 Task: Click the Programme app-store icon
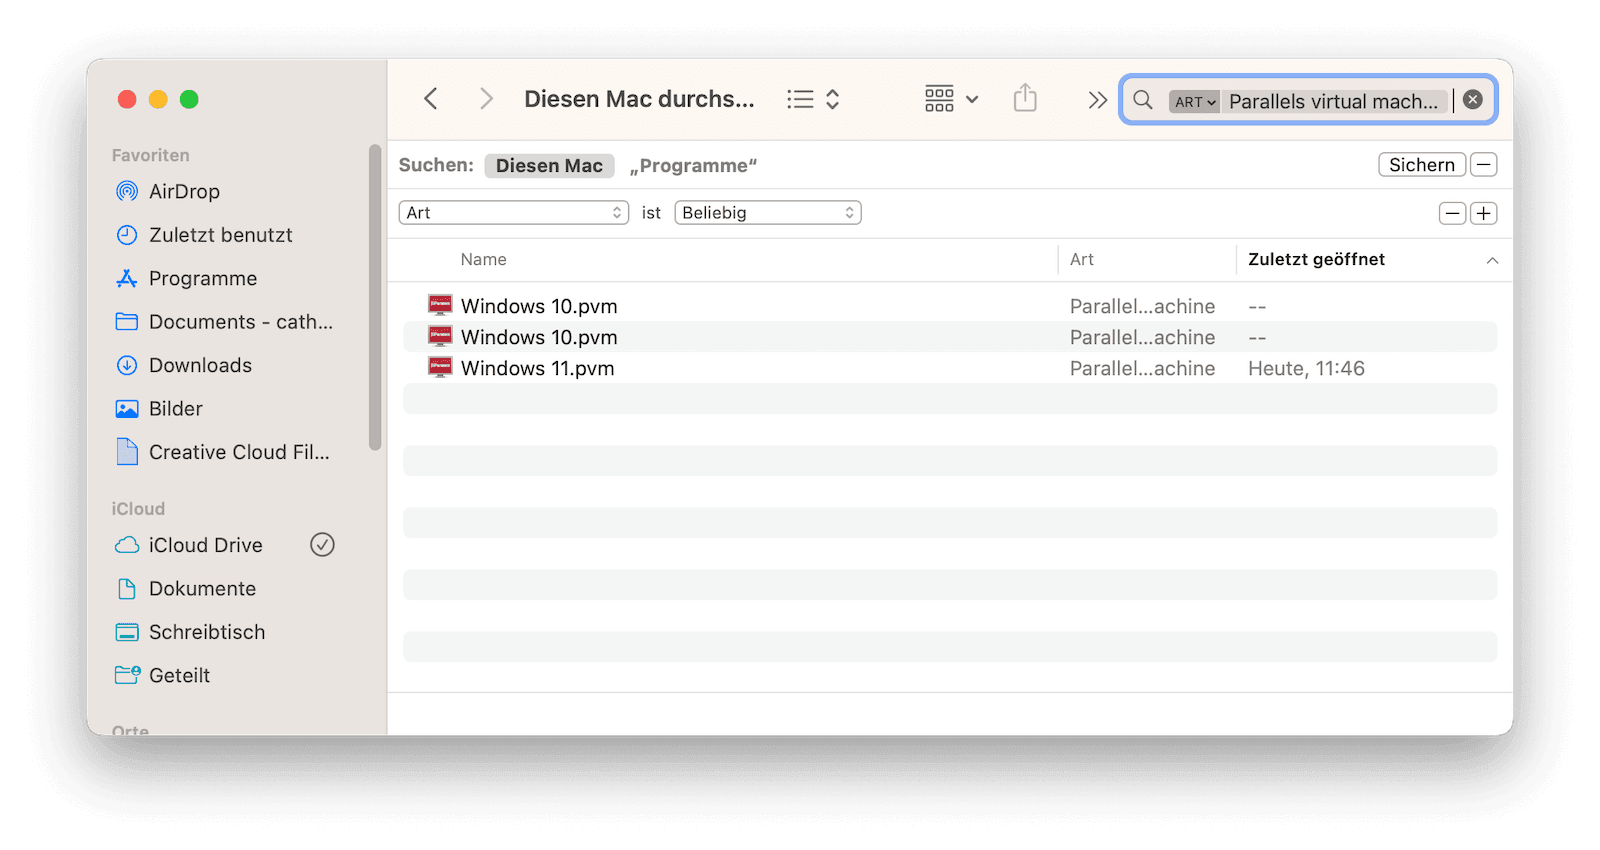coord(127,278)
